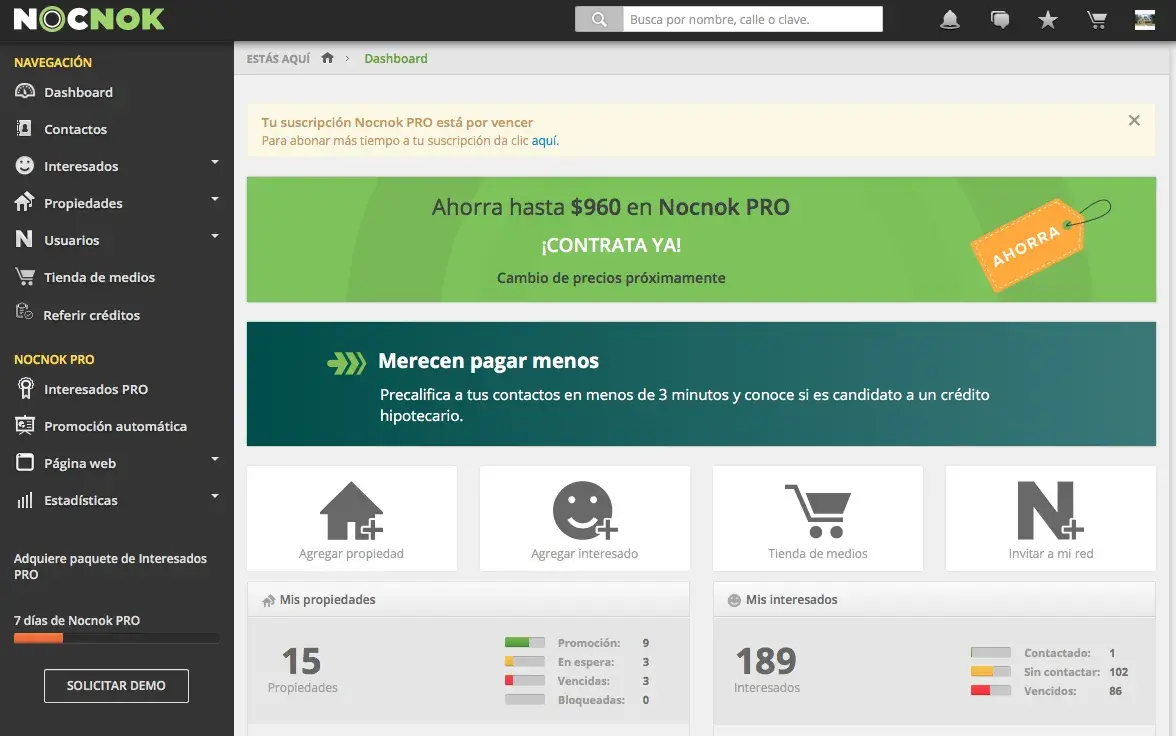Click the Agregar propiedad house-plus icon

[351, 511]
